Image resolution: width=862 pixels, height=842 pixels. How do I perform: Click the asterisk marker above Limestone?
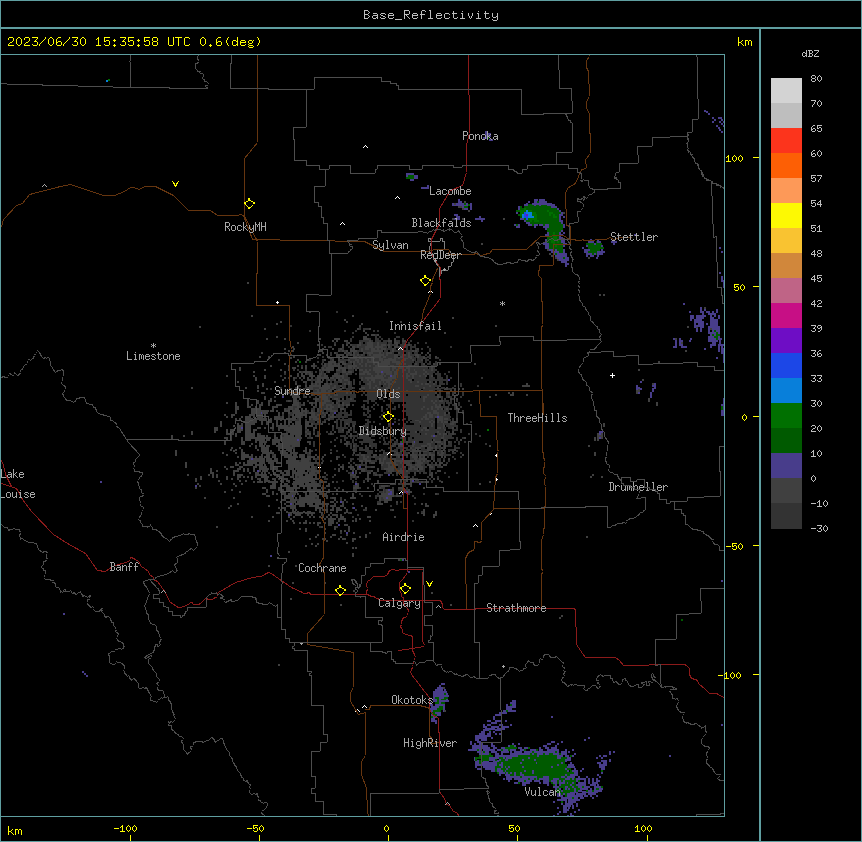(x=153, y=346)
